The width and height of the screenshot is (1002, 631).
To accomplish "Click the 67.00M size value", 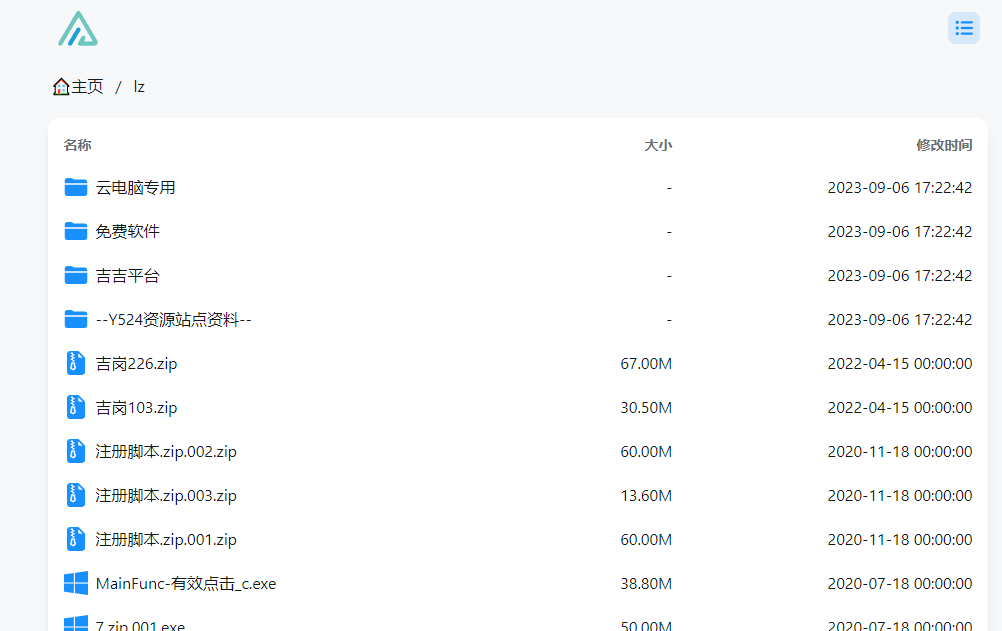I will [646, 364].
